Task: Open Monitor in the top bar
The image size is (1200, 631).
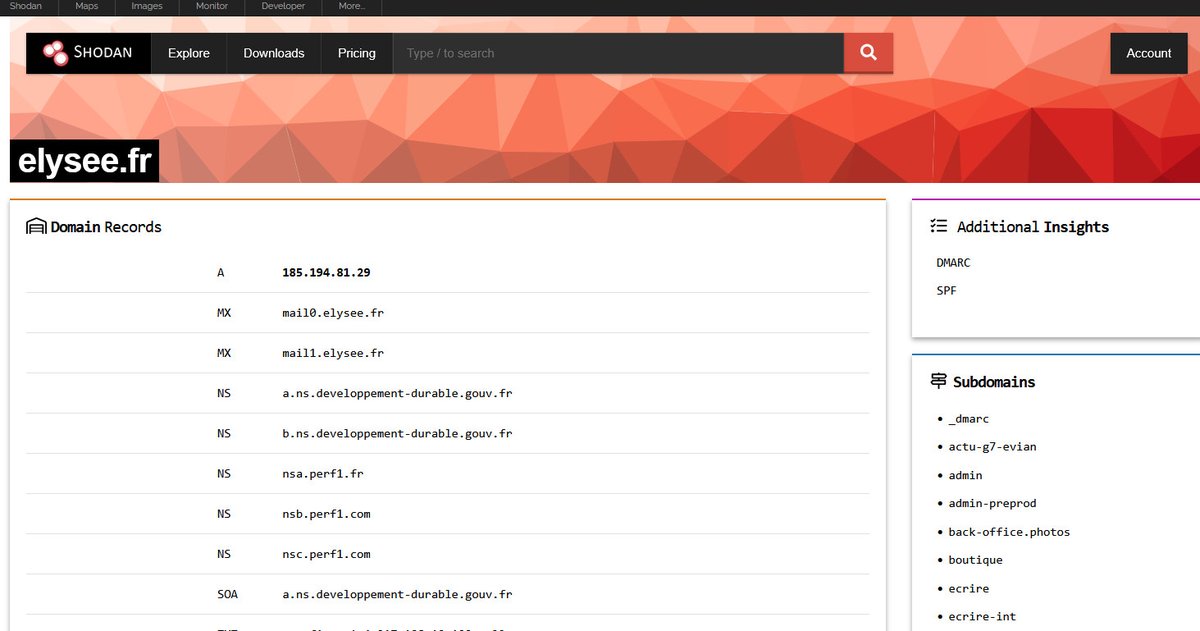Action: tap(212, 6)
